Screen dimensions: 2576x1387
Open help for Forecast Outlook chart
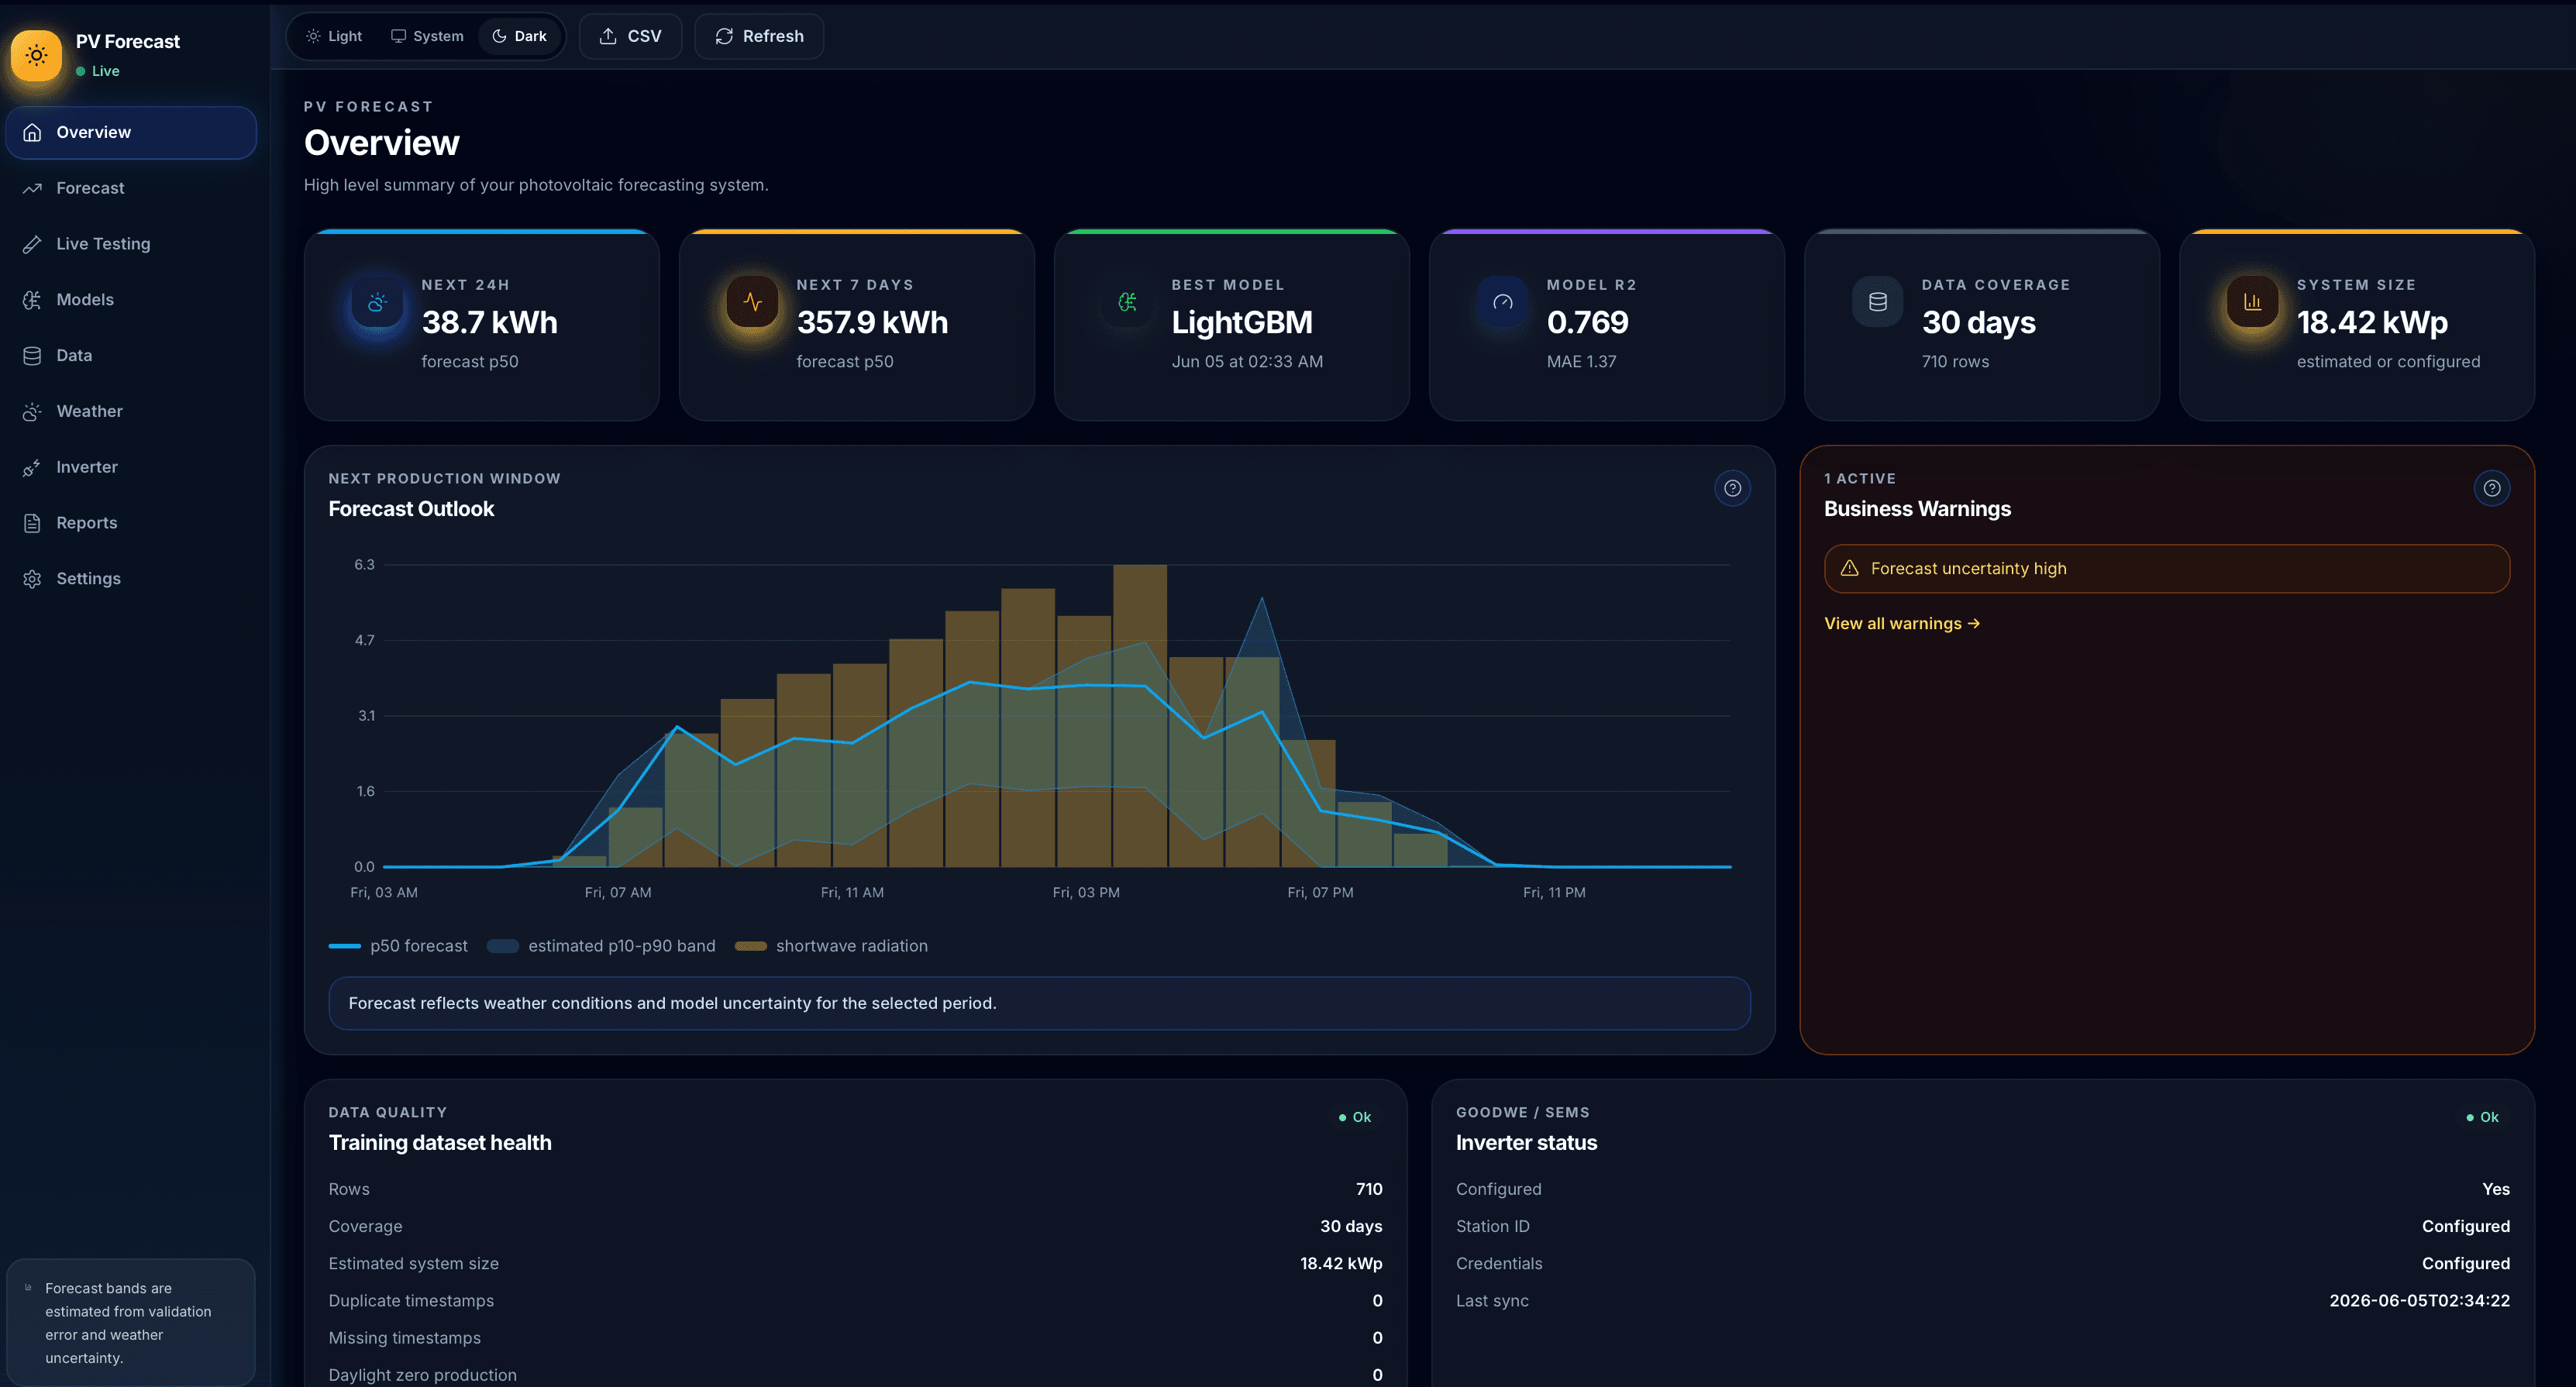click(x=1732, y=488)
